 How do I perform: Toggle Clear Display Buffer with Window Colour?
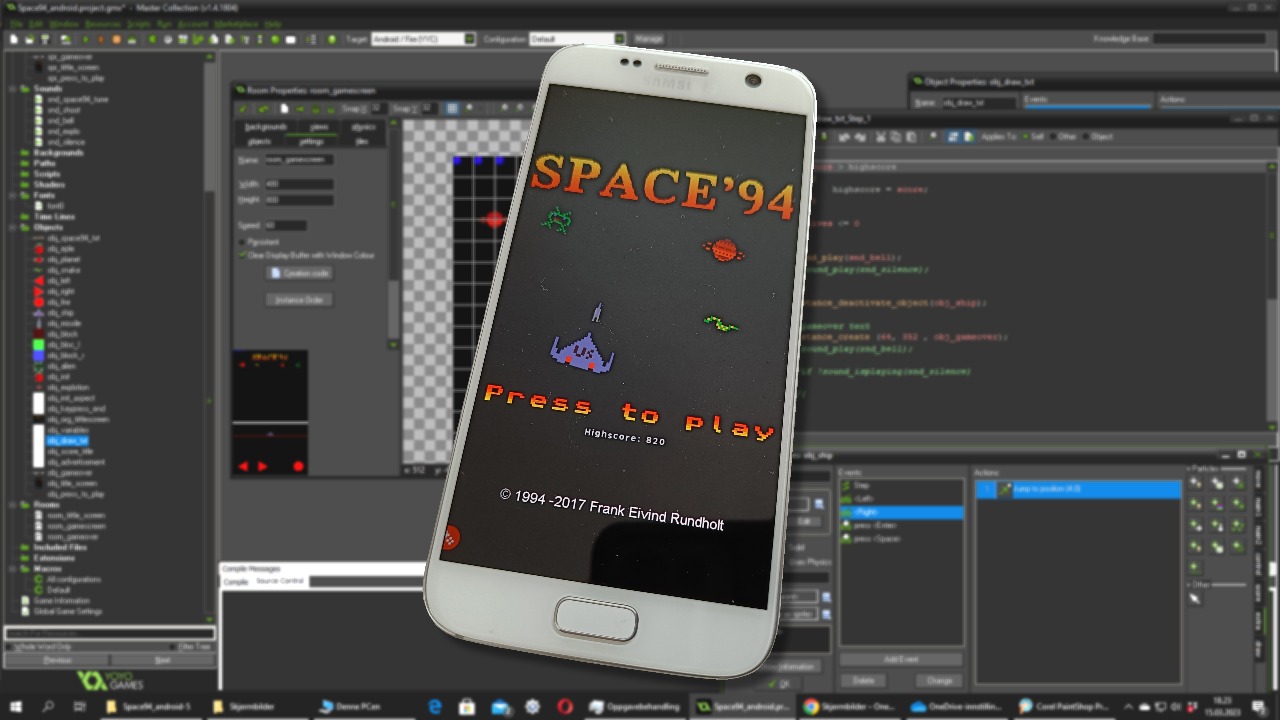click(242, 255)
